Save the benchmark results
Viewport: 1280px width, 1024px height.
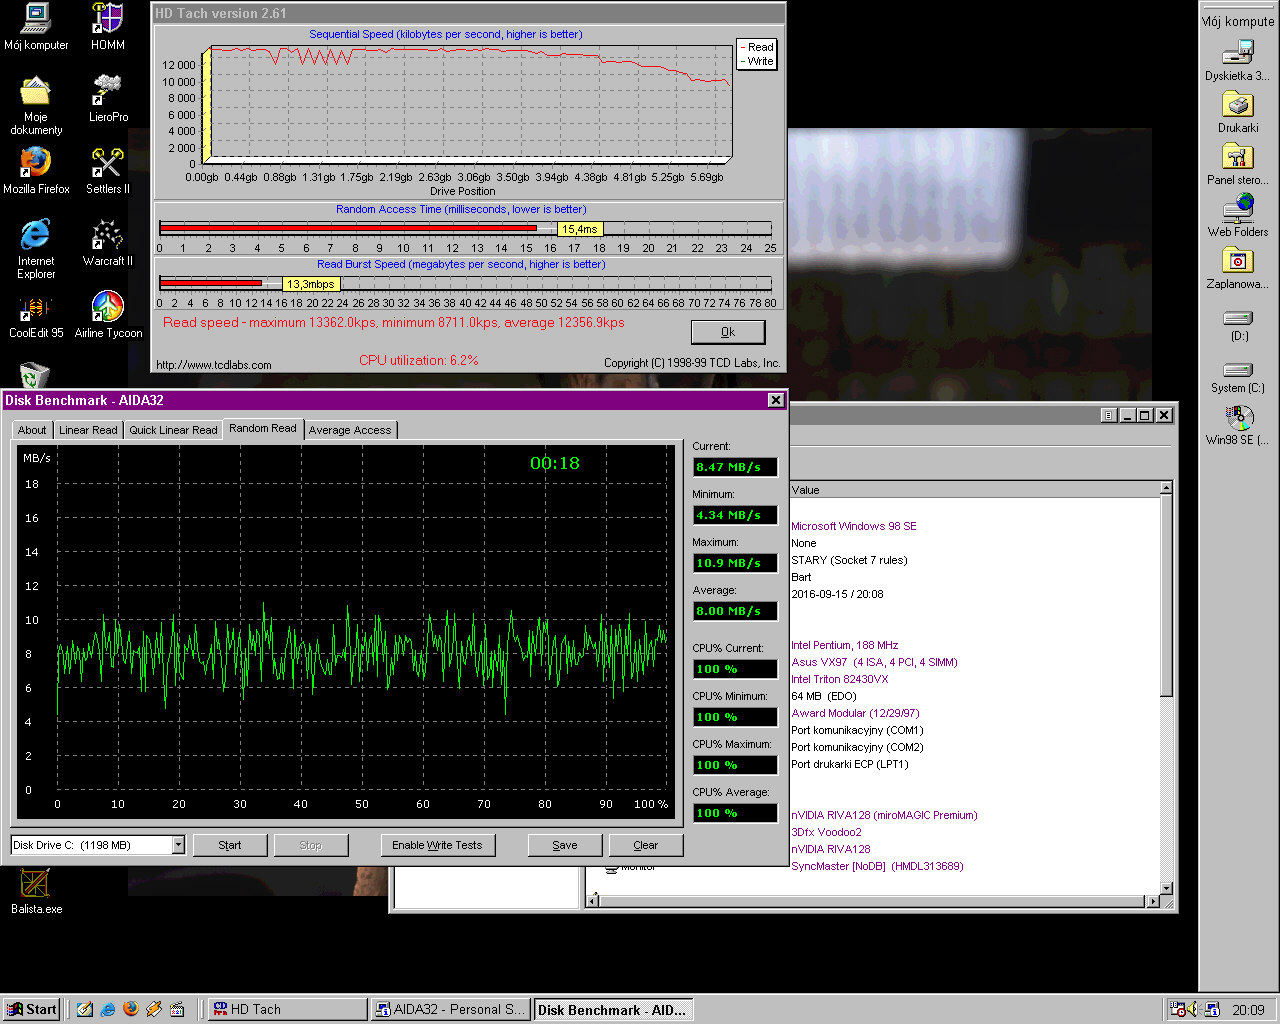(x=565, y=845)
